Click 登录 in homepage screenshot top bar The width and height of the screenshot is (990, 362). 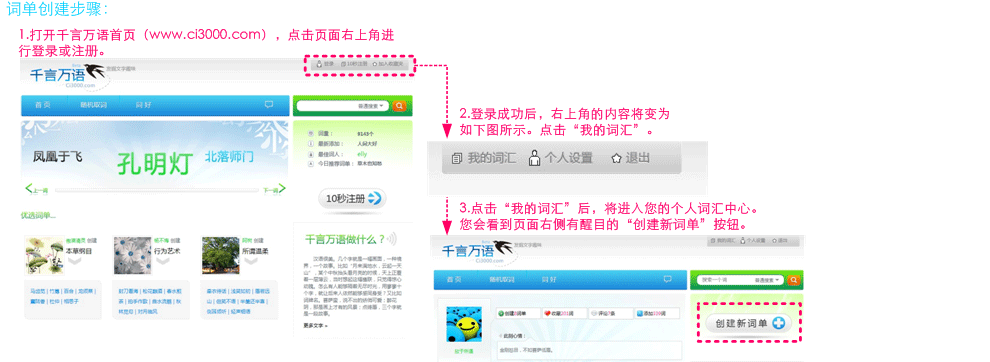pos(325,64)
